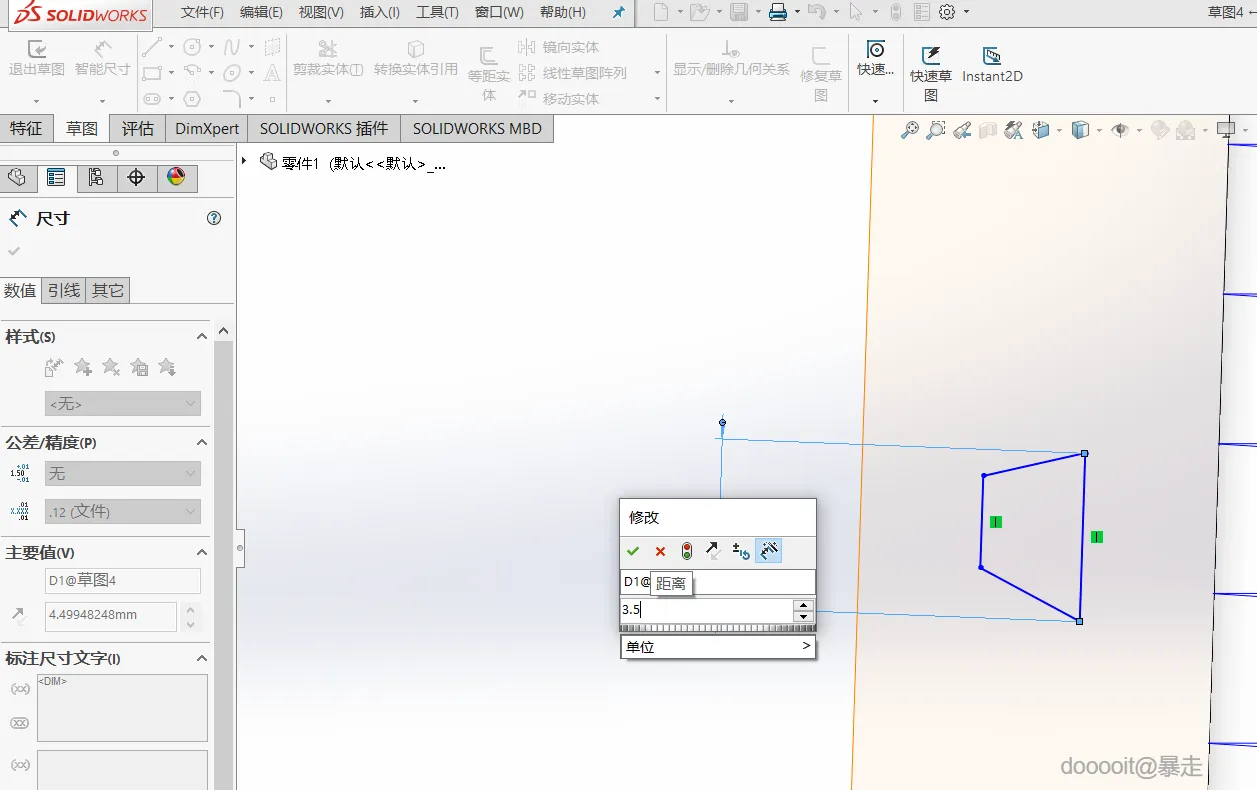
Task: Click the traffic light rebuild icon
Action: point(687,551)
